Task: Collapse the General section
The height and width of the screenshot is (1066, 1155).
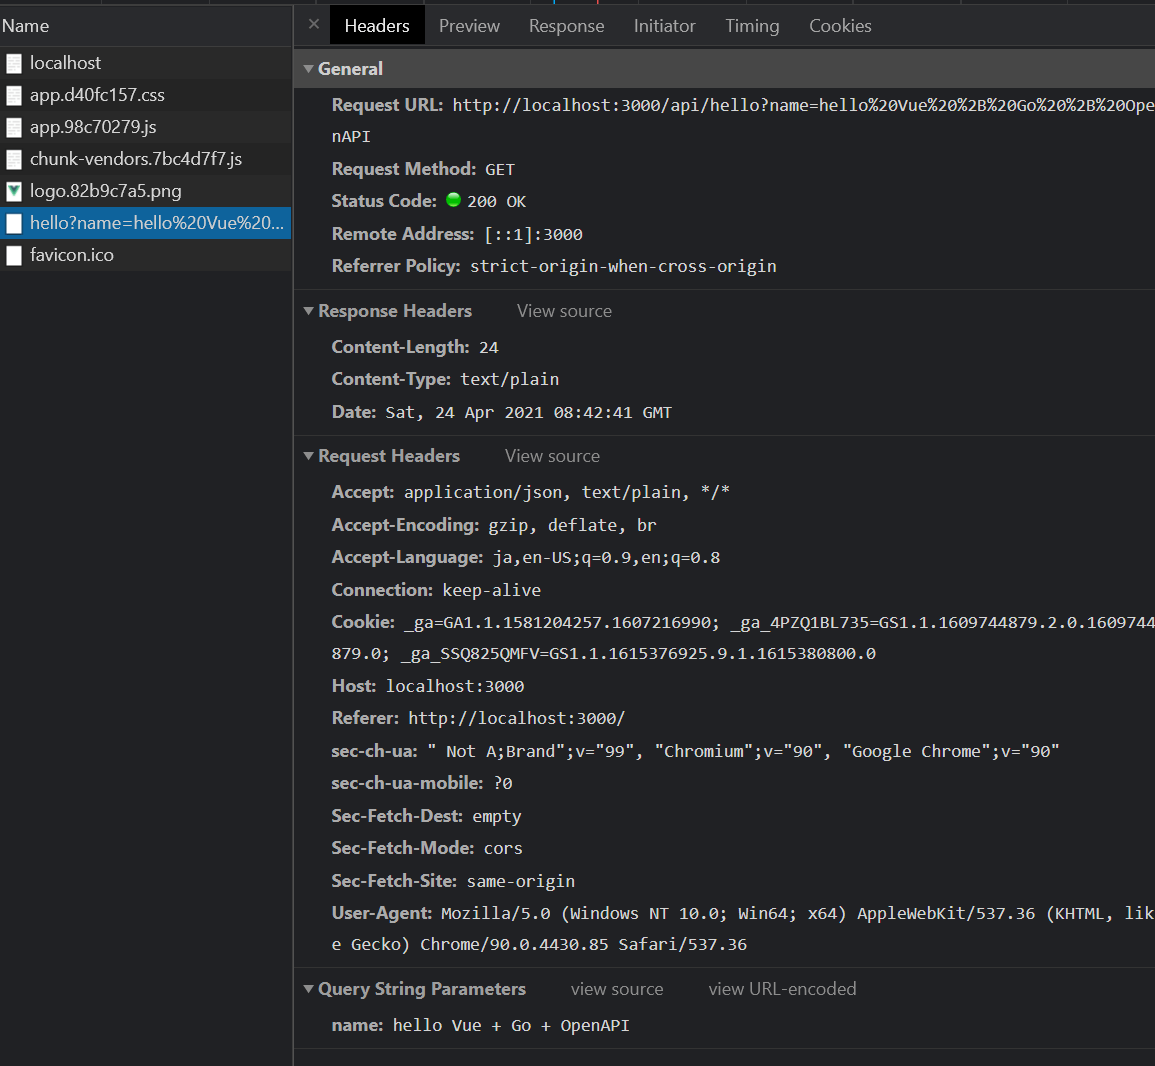Action: click(309, 69)
